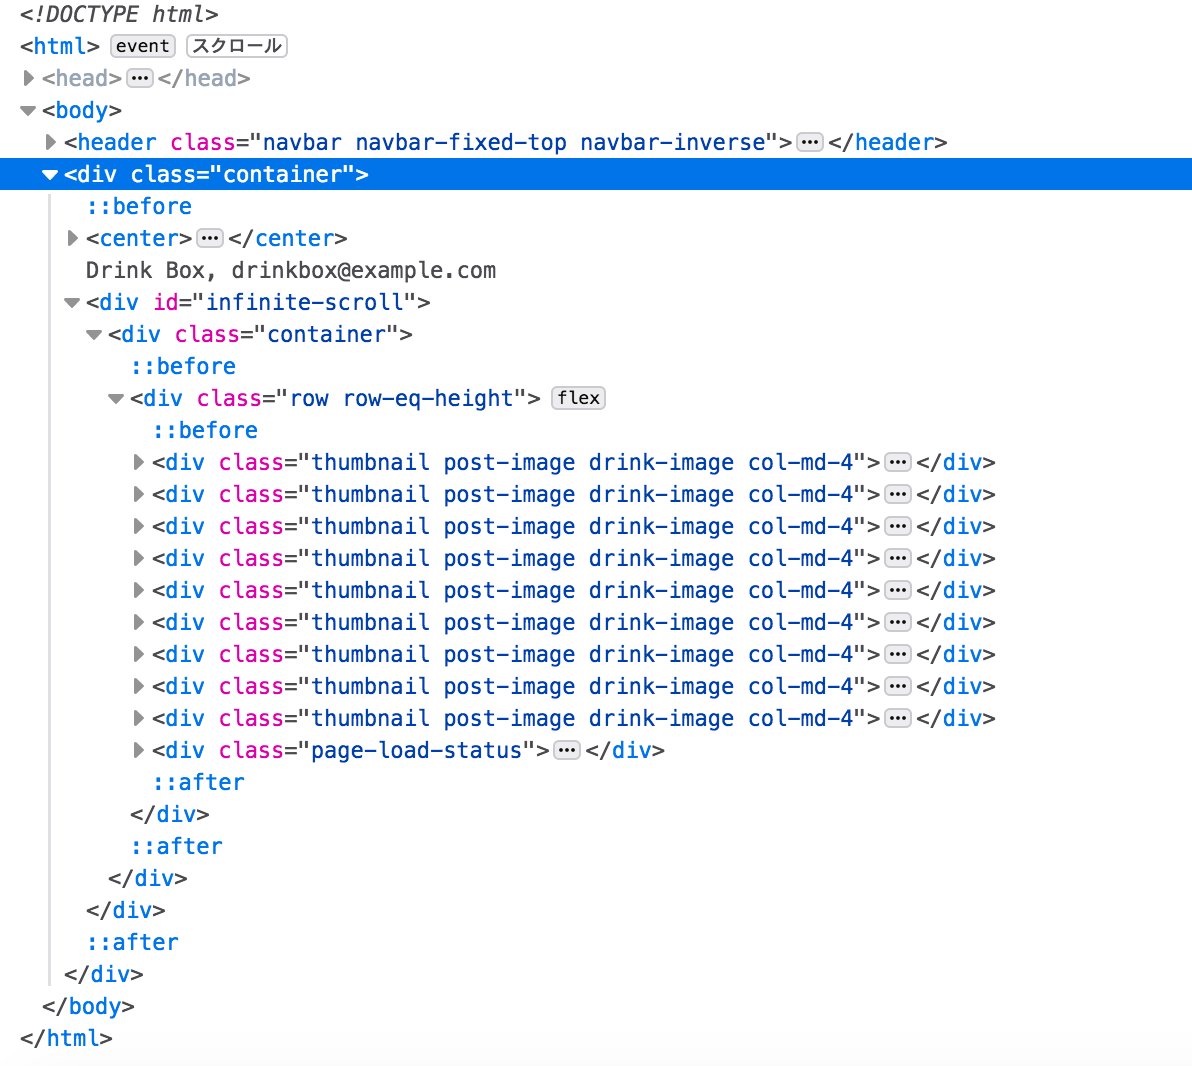Click ellipsis badge inside head element
Screen dimensions: 1192x1066
tap(140, 78)
